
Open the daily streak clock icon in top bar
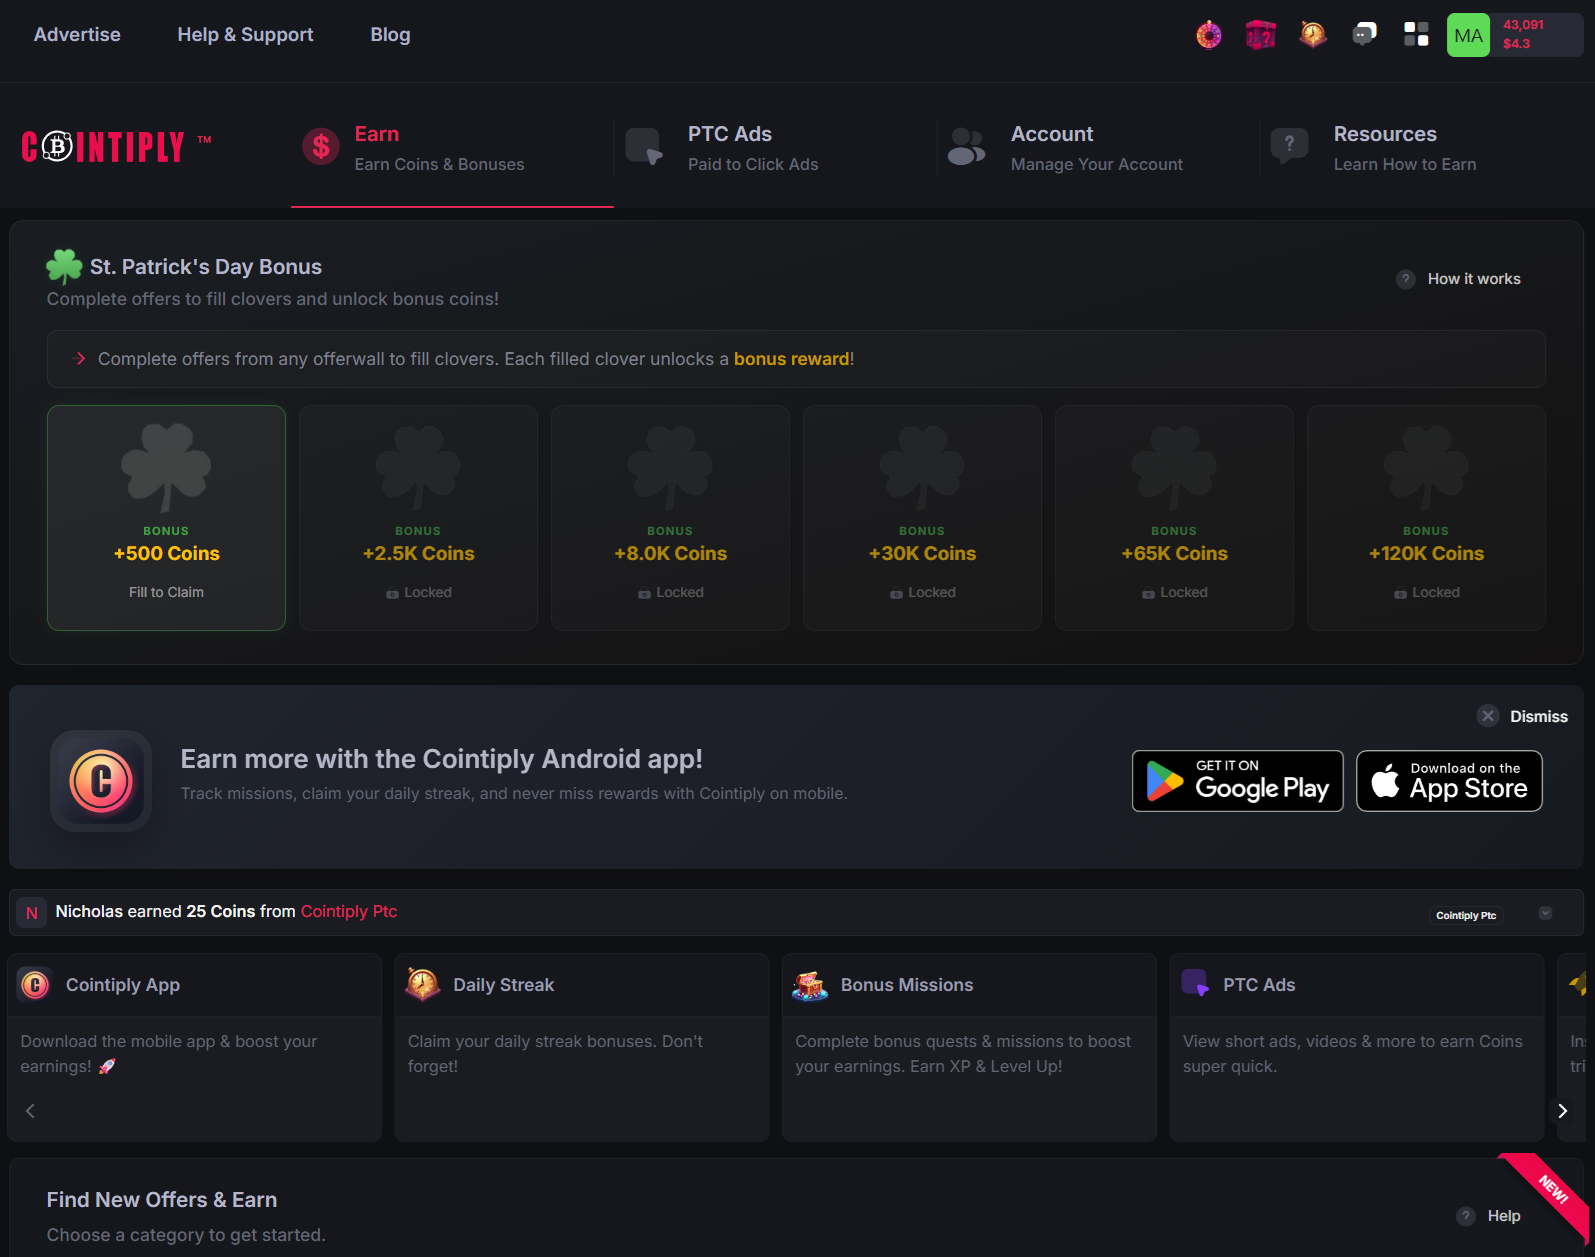[1313, 35]
